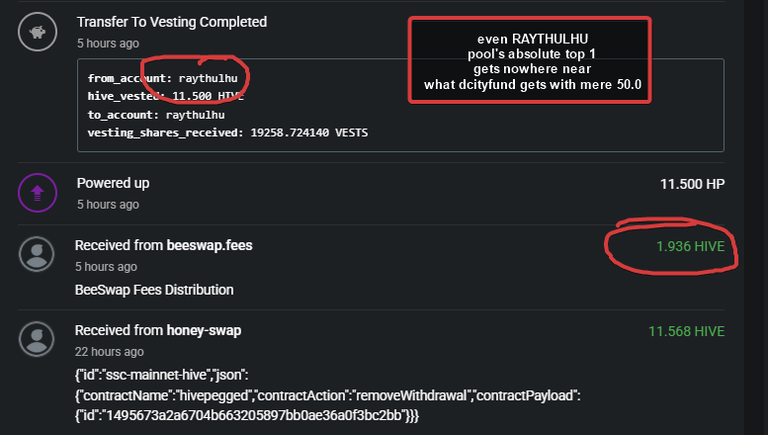Click the vesting_shares_received VESTS line

[228, 133]
